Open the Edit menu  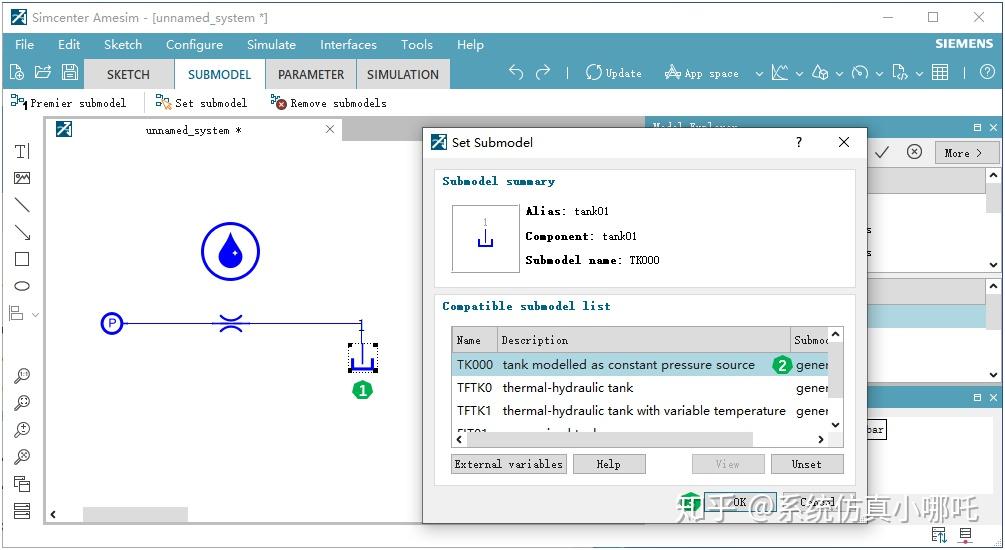pos(69,44)
